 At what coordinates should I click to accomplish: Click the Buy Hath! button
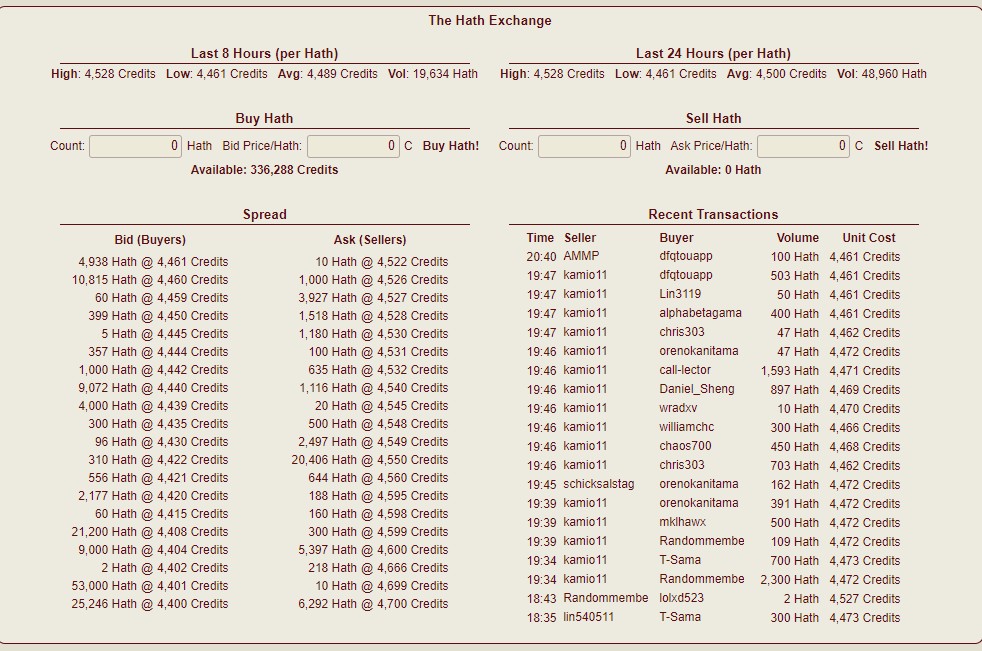(x=450, y=146)
